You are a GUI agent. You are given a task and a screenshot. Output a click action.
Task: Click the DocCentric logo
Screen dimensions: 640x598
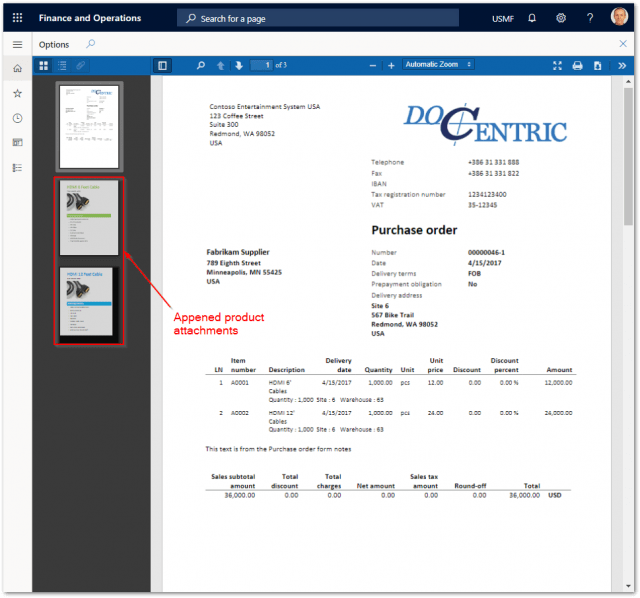point(485,124)
